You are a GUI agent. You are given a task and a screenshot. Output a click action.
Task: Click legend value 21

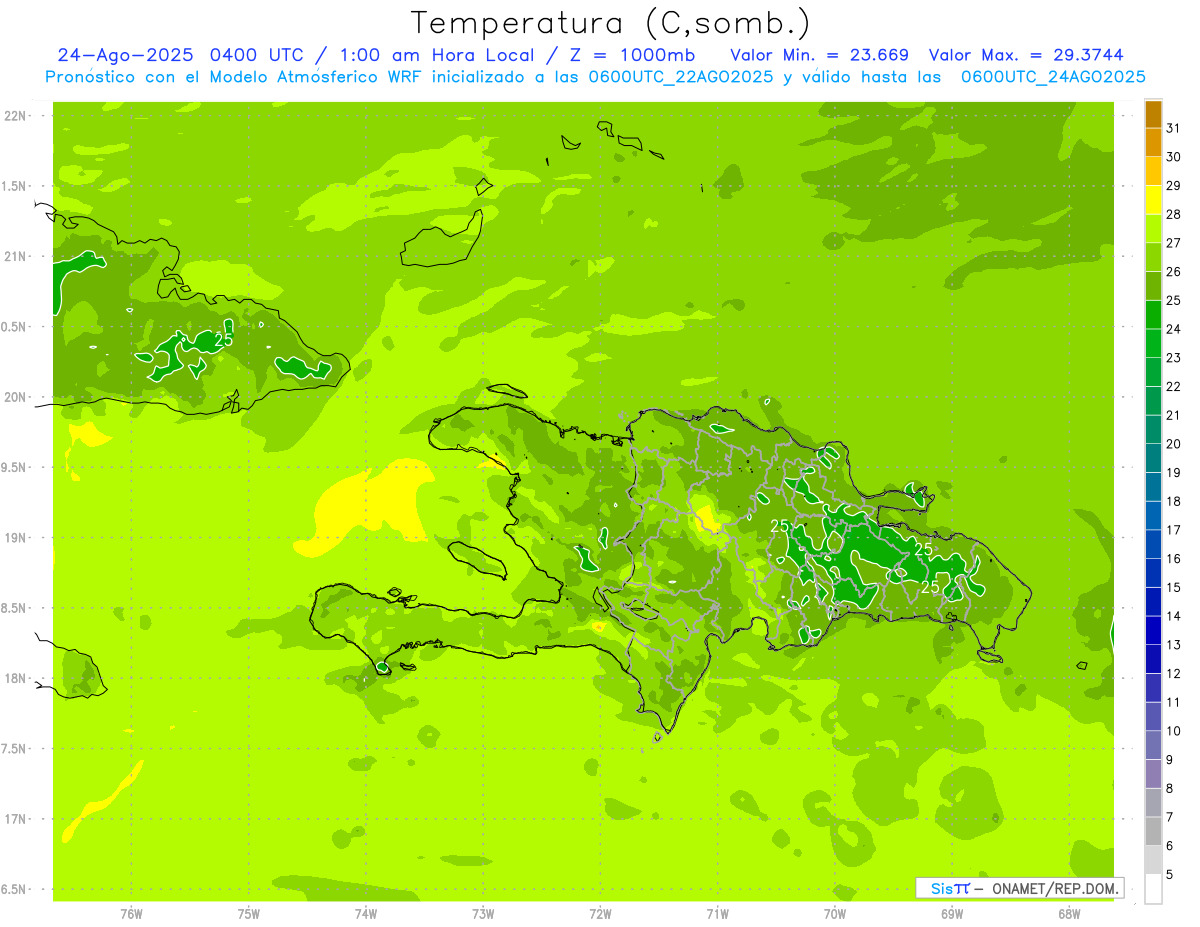(x=1173, y=415)
